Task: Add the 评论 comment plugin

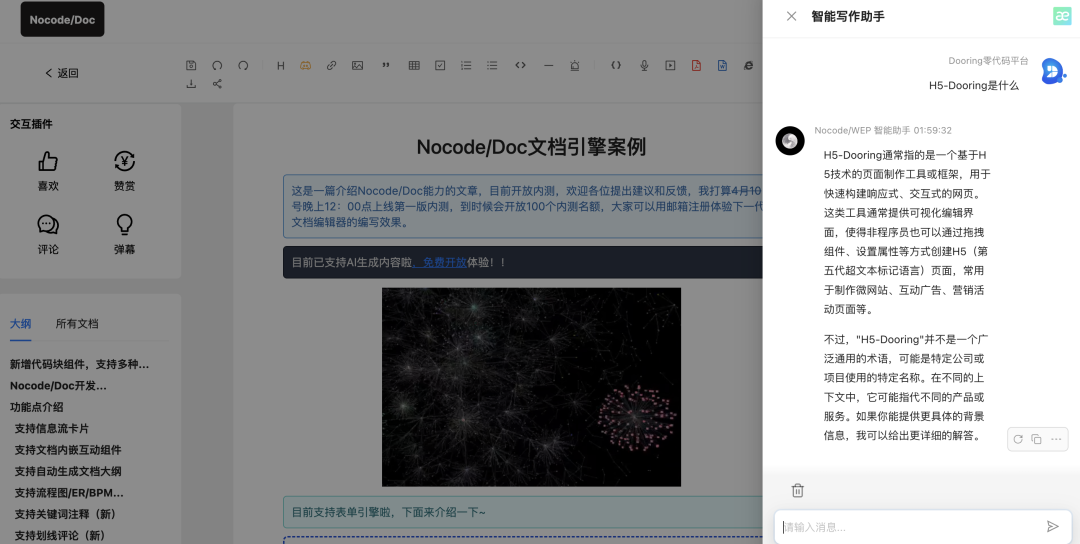Action: 48,234
